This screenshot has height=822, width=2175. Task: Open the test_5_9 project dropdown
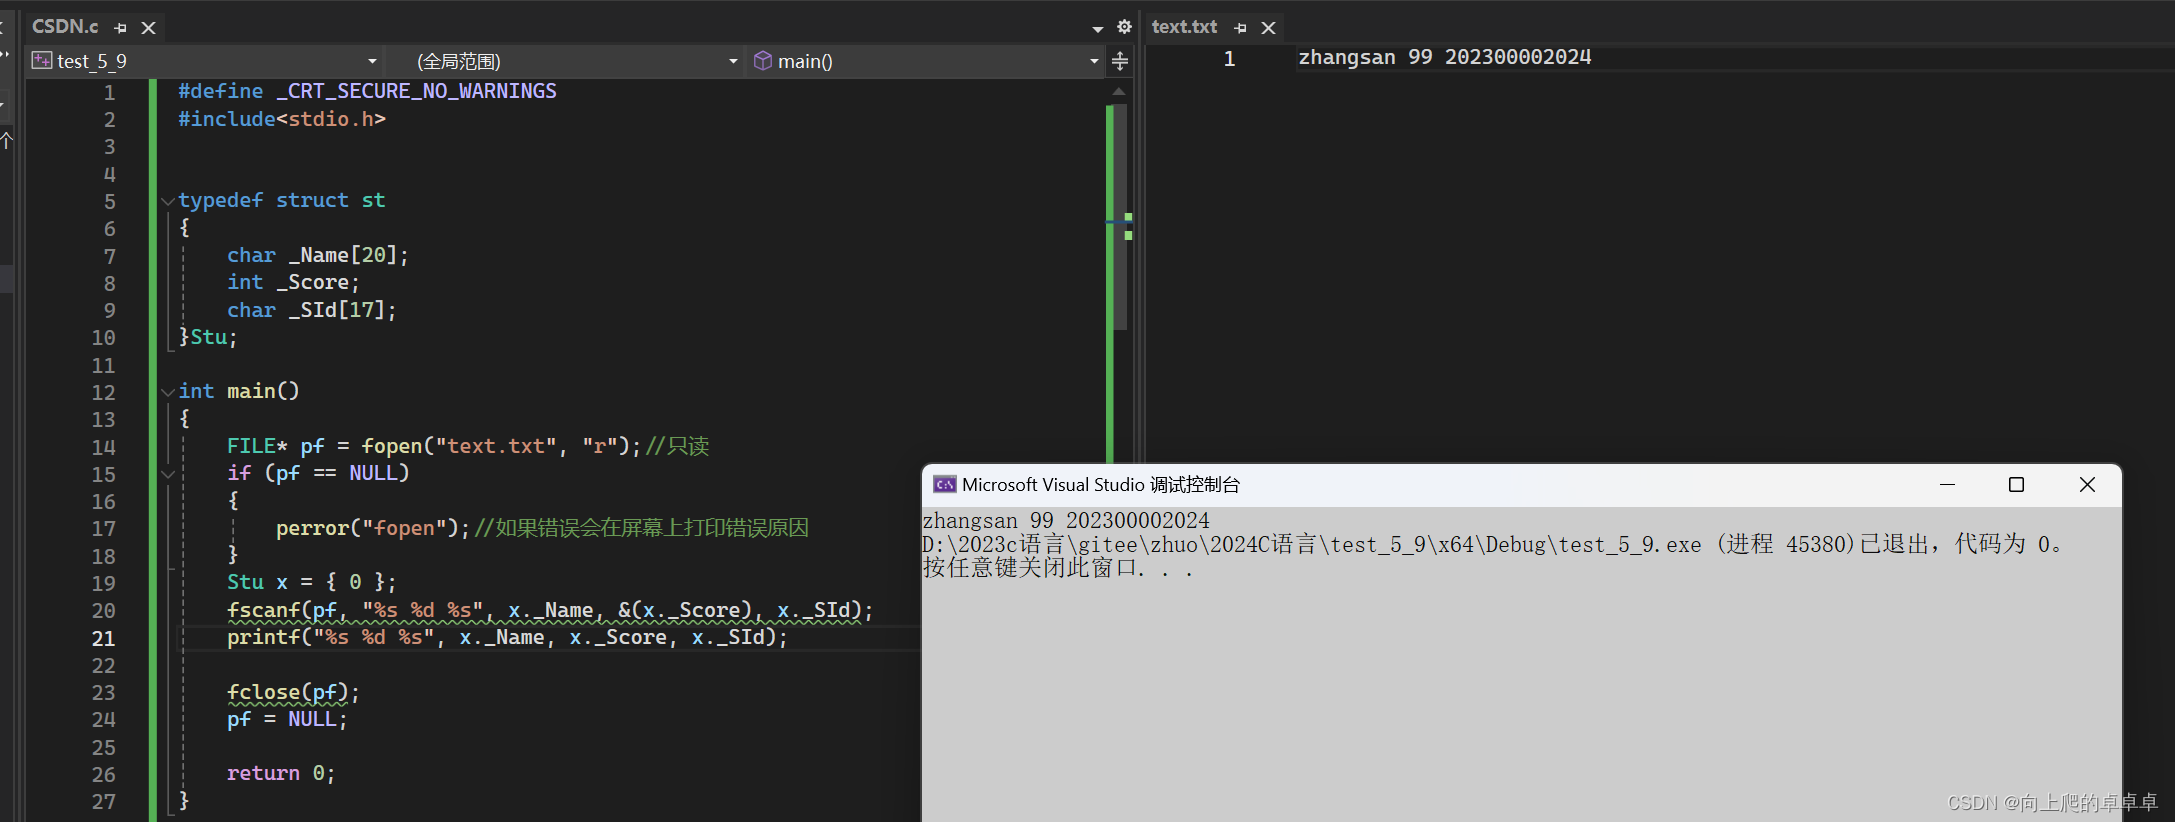coord(205,61)
